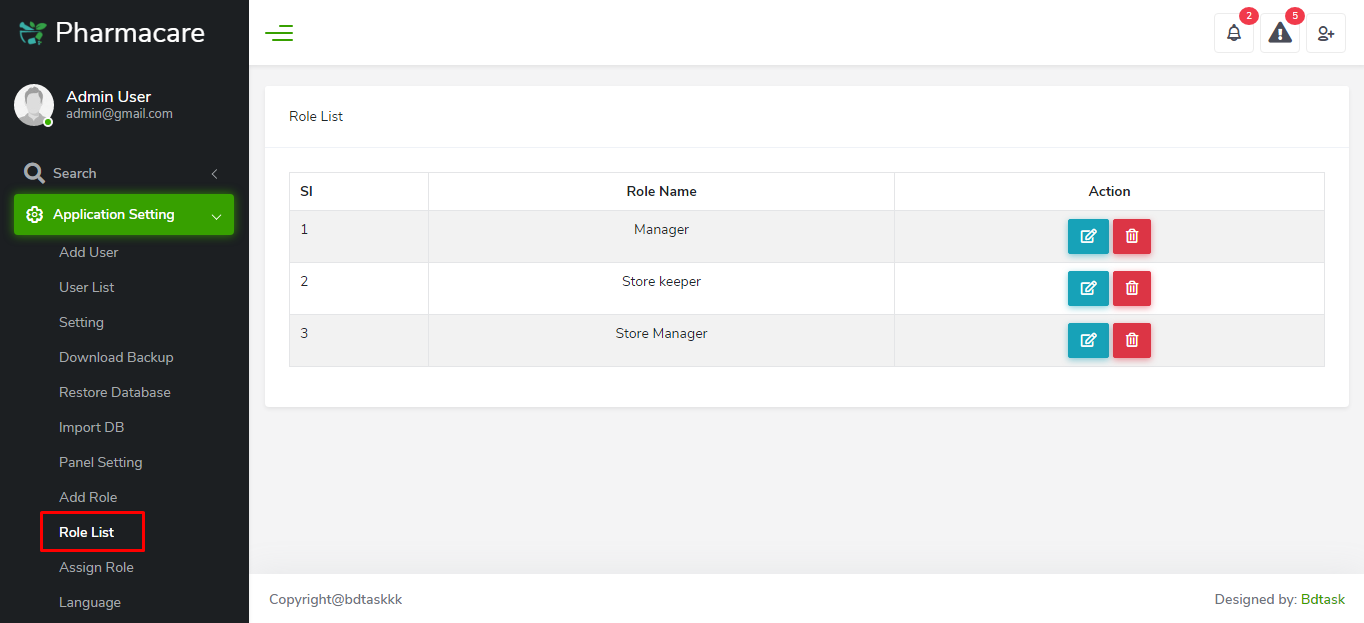
Task: Delete the Store Manager role
Action: coord(1132,341)
